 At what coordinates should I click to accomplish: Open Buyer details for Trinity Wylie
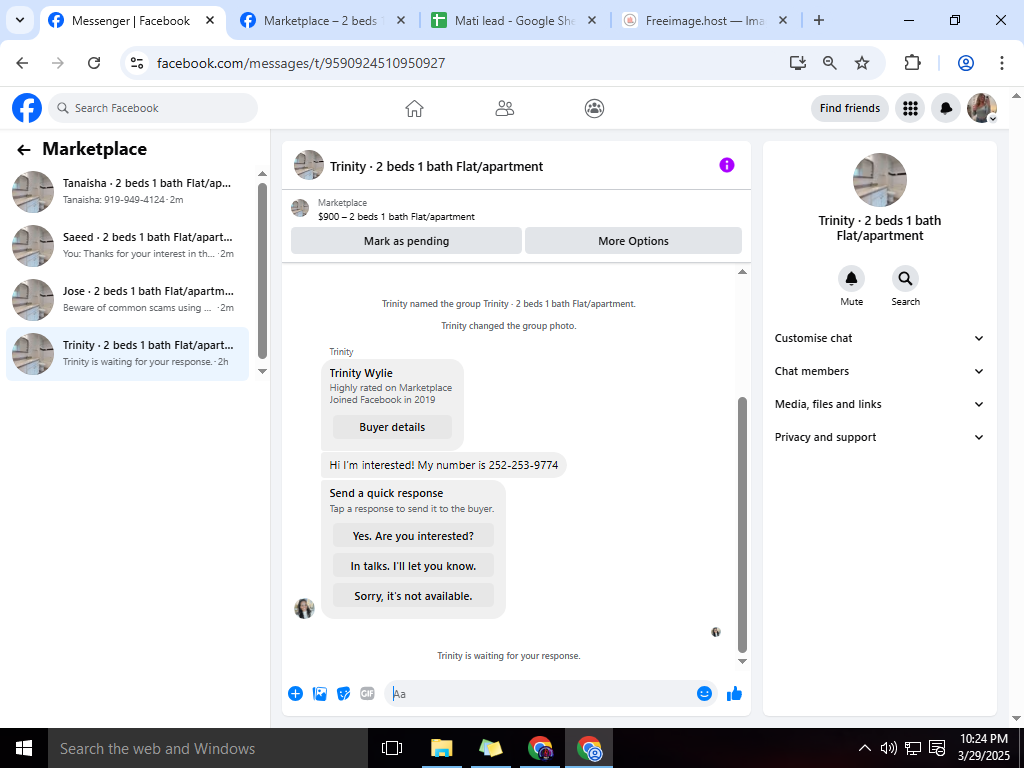(x=392, y=427)
